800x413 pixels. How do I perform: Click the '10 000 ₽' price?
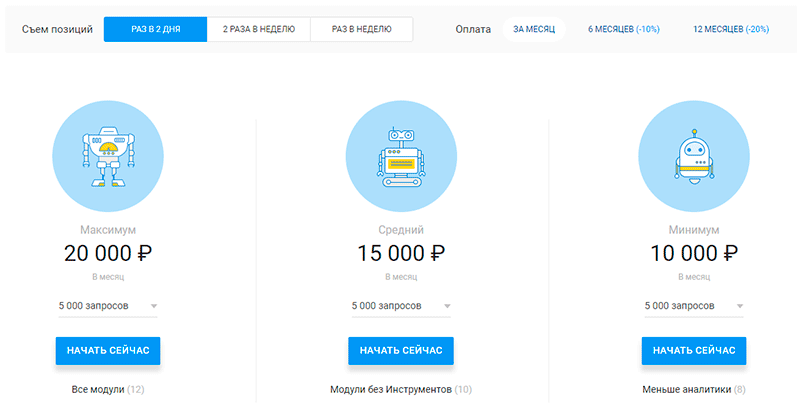694,253
